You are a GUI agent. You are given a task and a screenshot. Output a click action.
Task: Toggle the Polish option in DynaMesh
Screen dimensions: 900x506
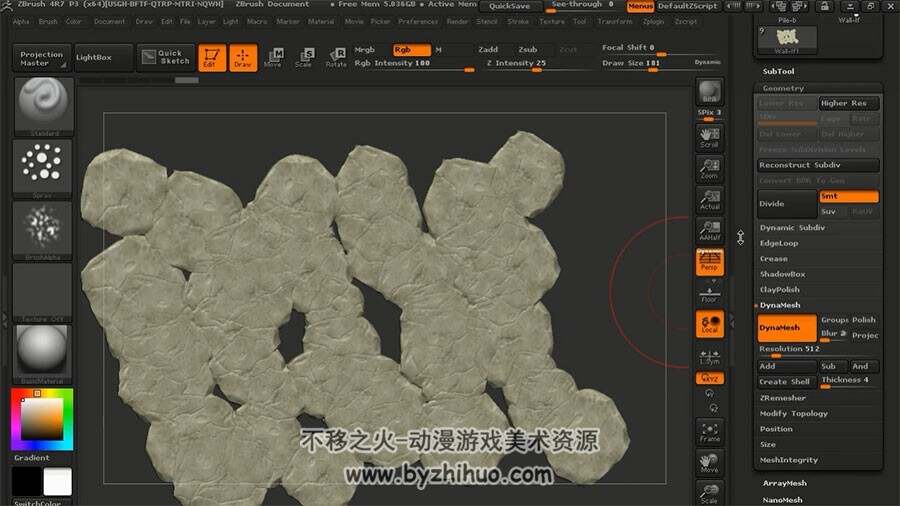(x=864, y=320)
